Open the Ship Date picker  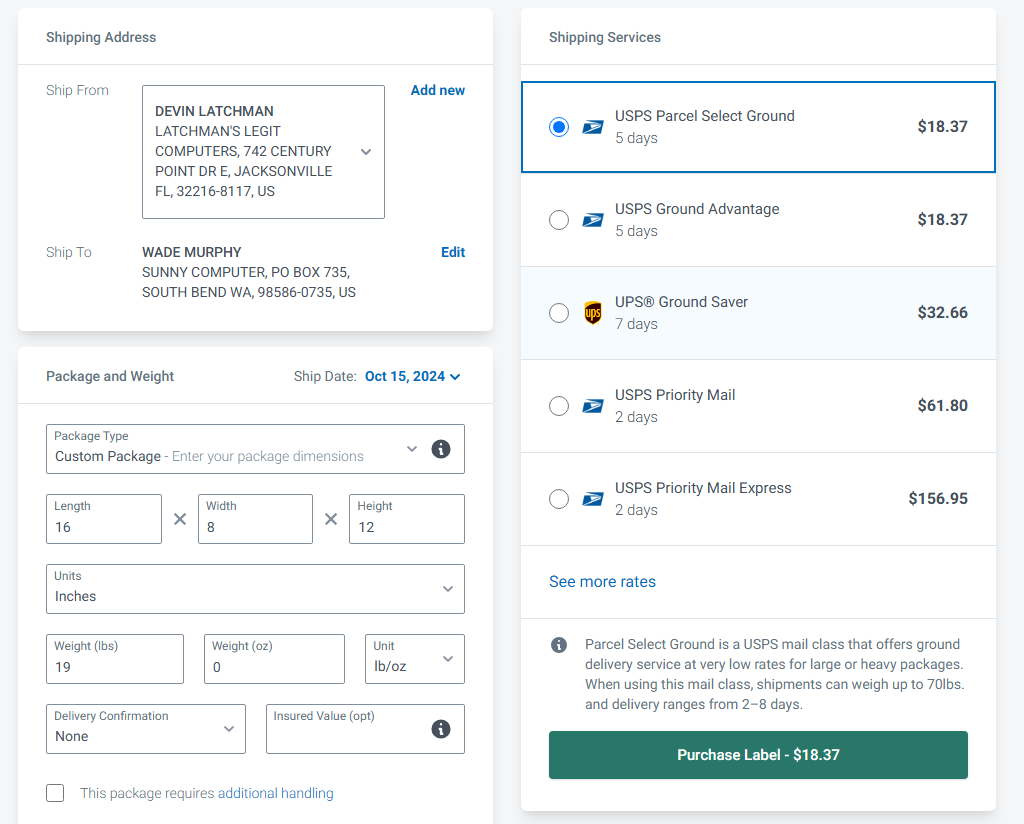click(x=413, y=377)
